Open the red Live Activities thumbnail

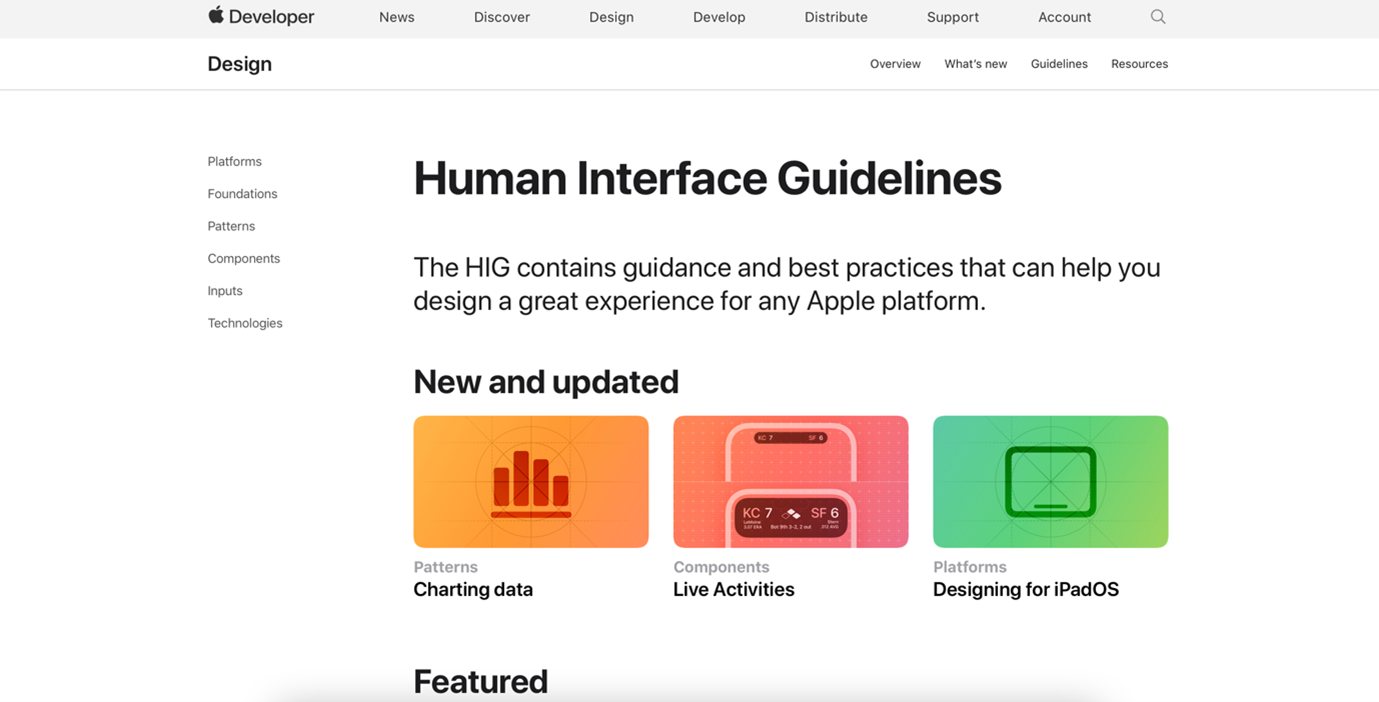[x=791, y=482]
